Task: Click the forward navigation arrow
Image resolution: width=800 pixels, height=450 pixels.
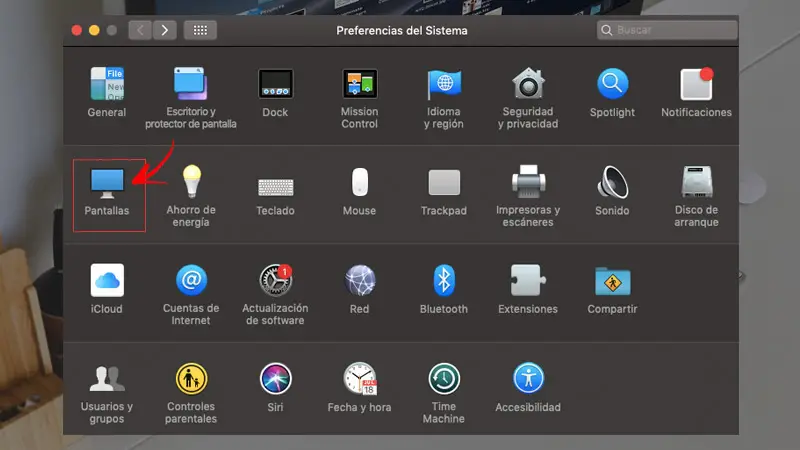Action: click(x=165, y=30)
